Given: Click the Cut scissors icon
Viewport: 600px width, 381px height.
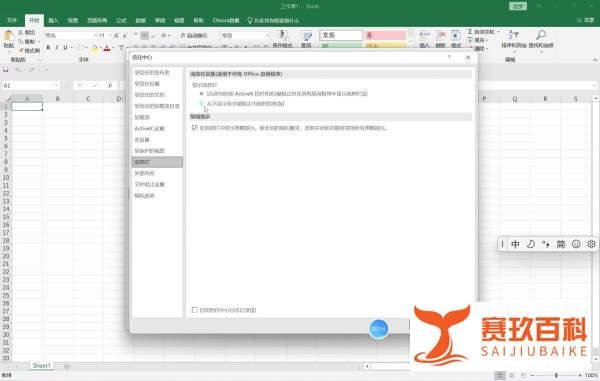Looking at the screenshot, I should point(21,33).
